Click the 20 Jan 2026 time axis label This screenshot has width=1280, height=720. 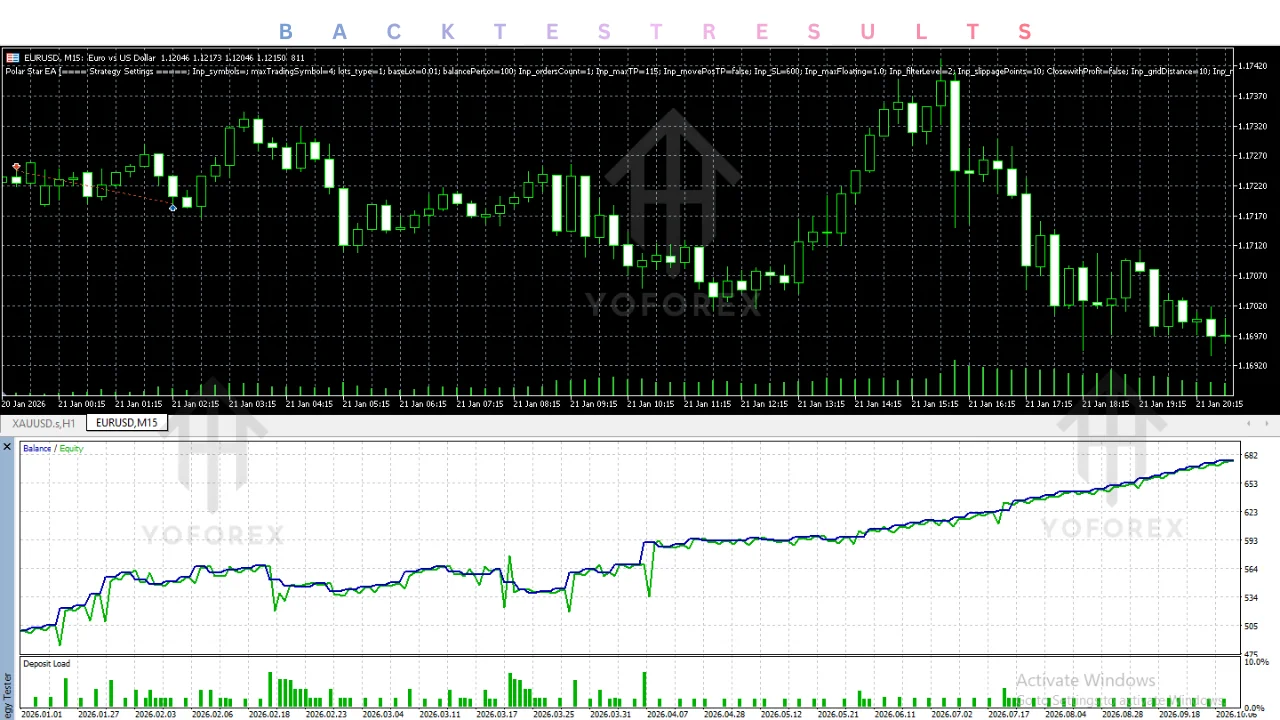[24, 404]
